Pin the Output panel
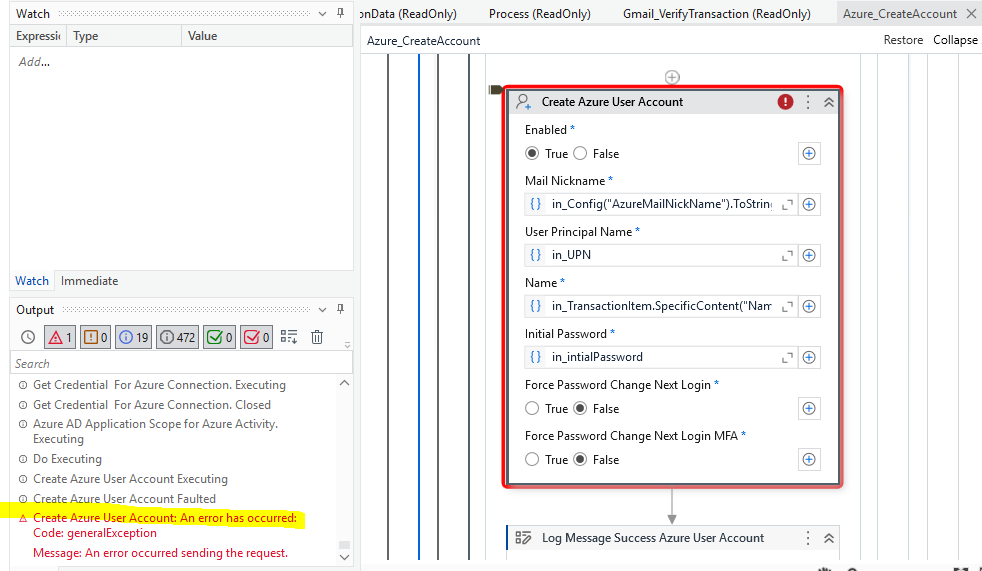This screenshot has width=982, height=571. [341, 309]
